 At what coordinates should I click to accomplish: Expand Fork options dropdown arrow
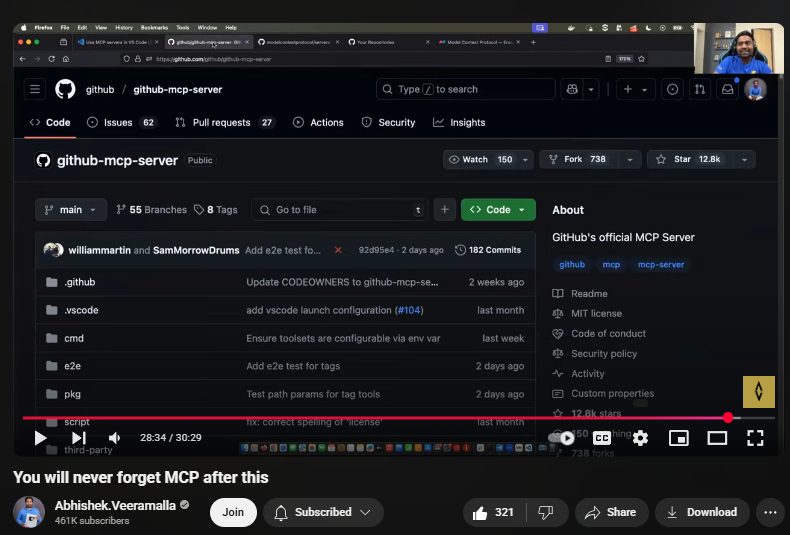630,160
